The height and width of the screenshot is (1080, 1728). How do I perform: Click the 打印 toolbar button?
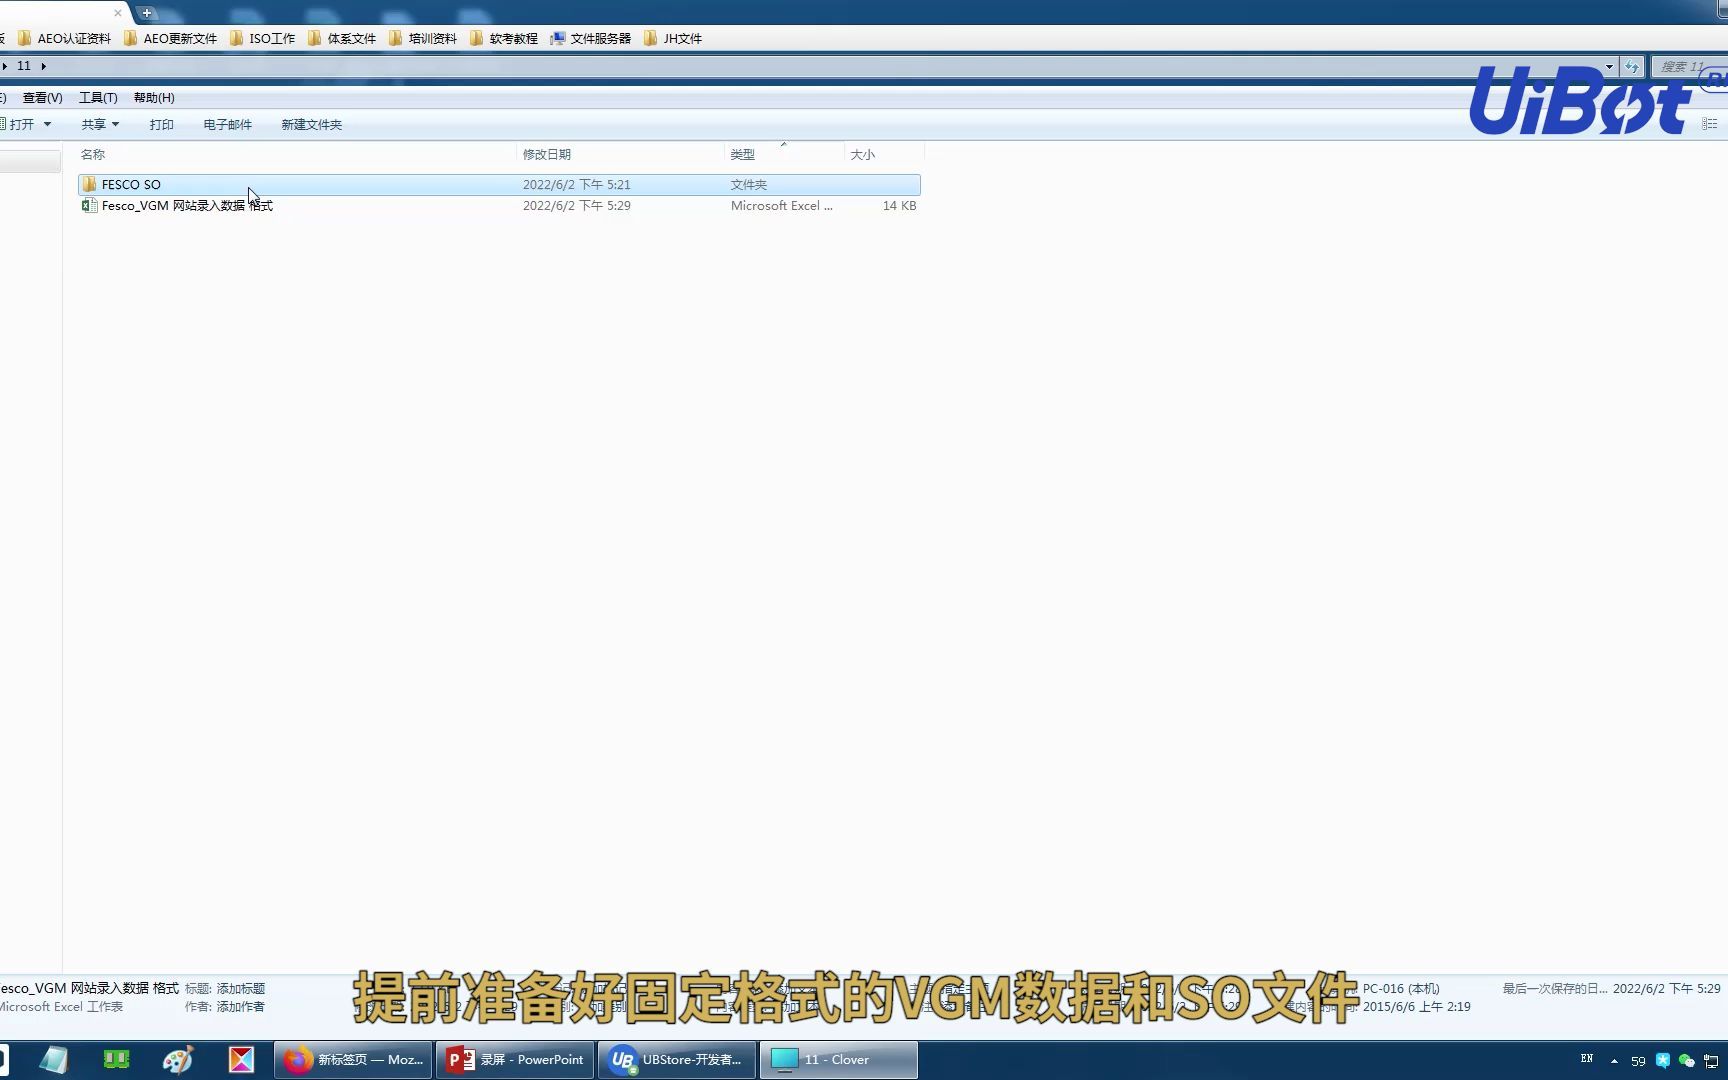point(161,124)
